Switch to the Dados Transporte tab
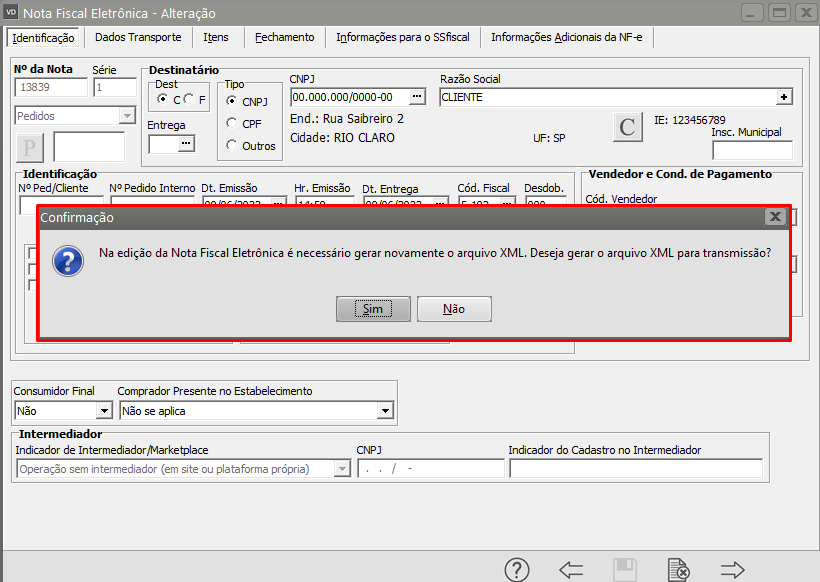The height and width of the screenshot is (582, 820). pos(138,37)
